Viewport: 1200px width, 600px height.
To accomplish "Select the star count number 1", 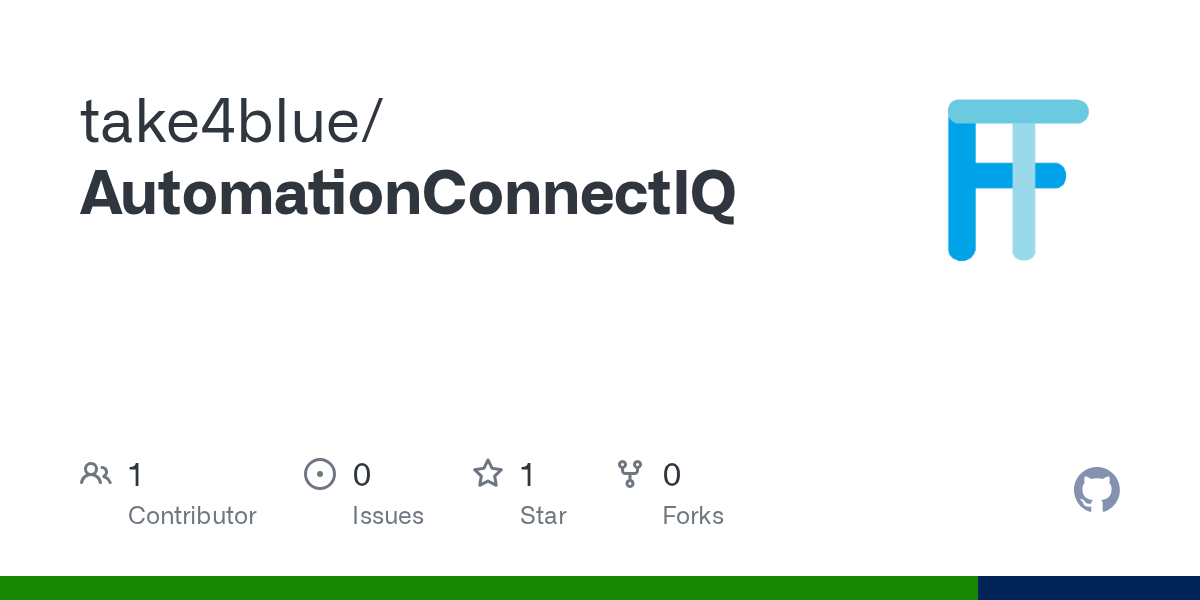I will tap(527, 475).
